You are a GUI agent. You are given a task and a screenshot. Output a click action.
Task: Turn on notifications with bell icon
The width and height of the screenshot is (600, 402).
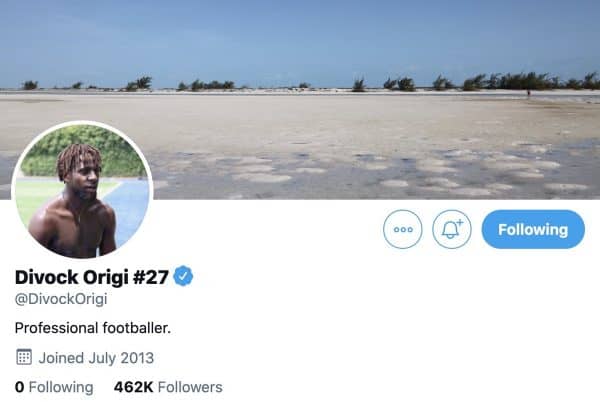click(x=452, y=229)
